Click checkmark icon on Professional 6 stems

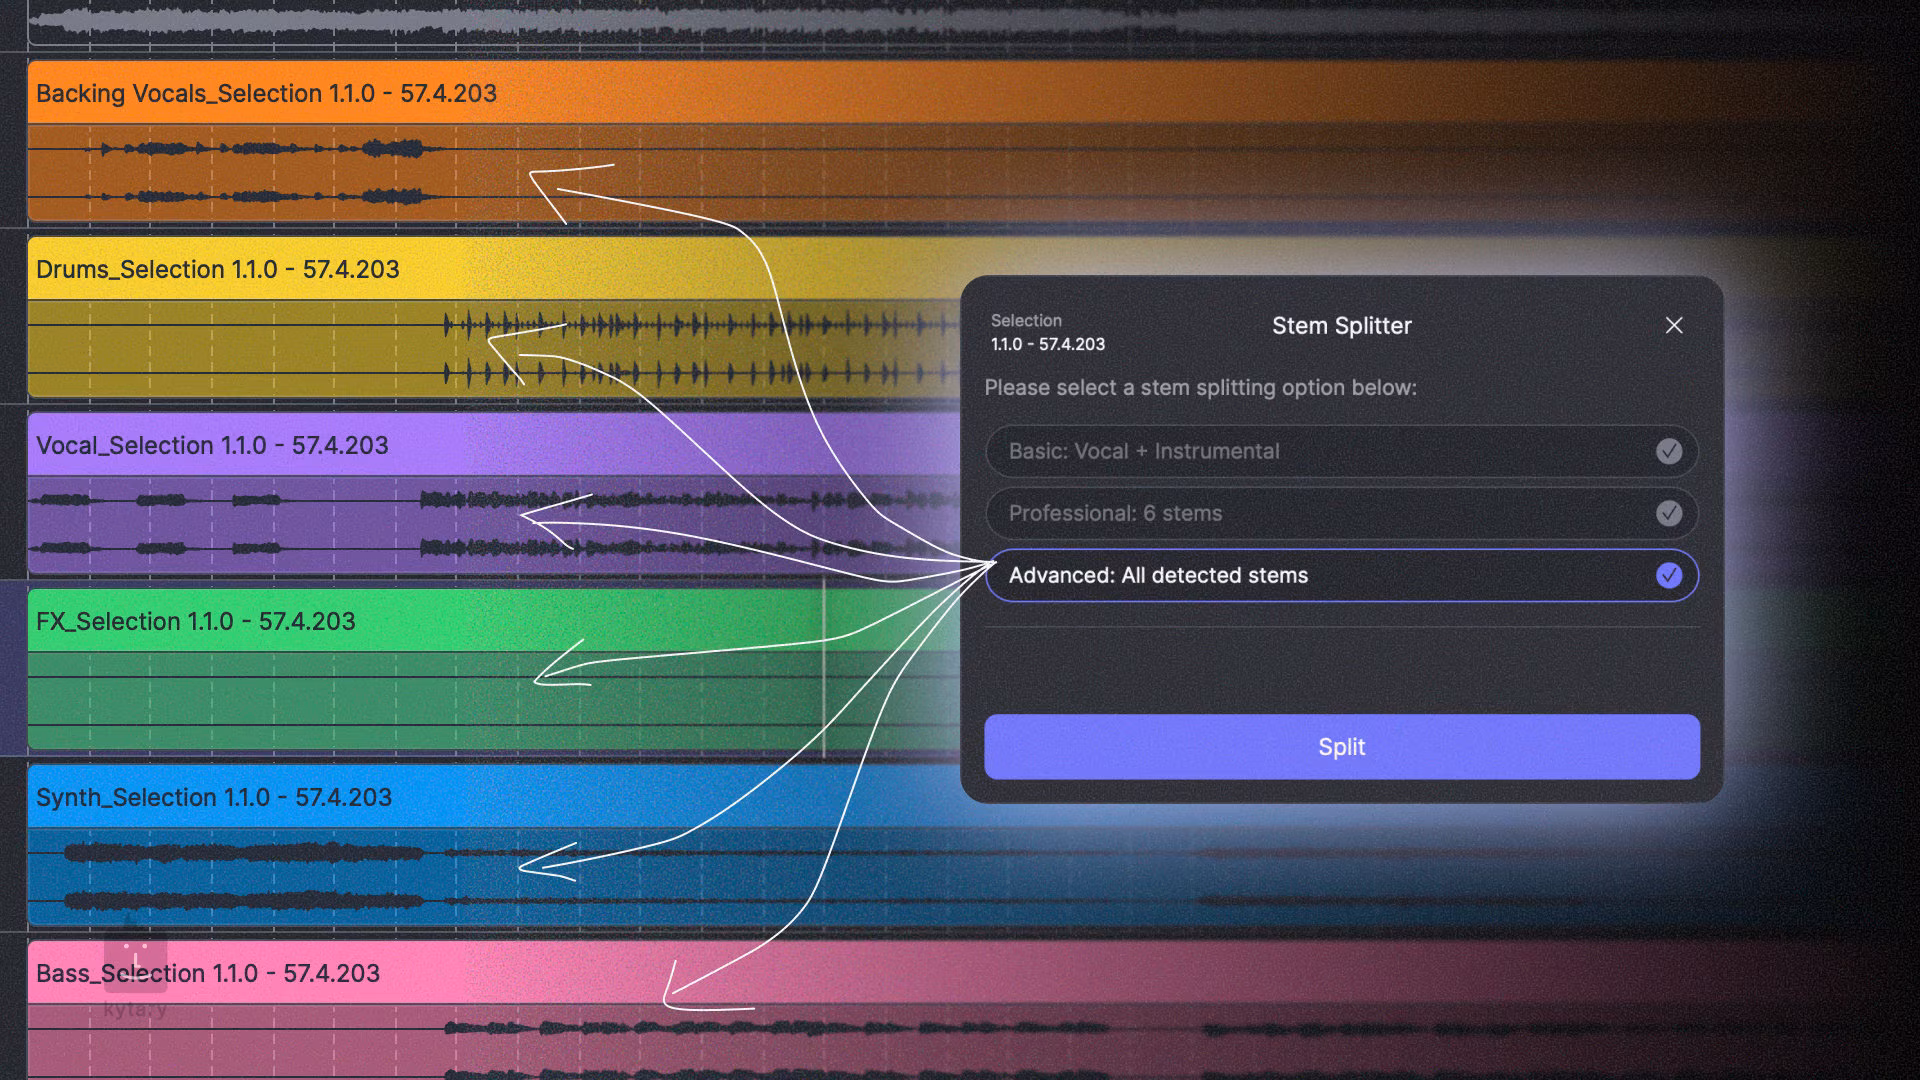[x=1668, y=513]
